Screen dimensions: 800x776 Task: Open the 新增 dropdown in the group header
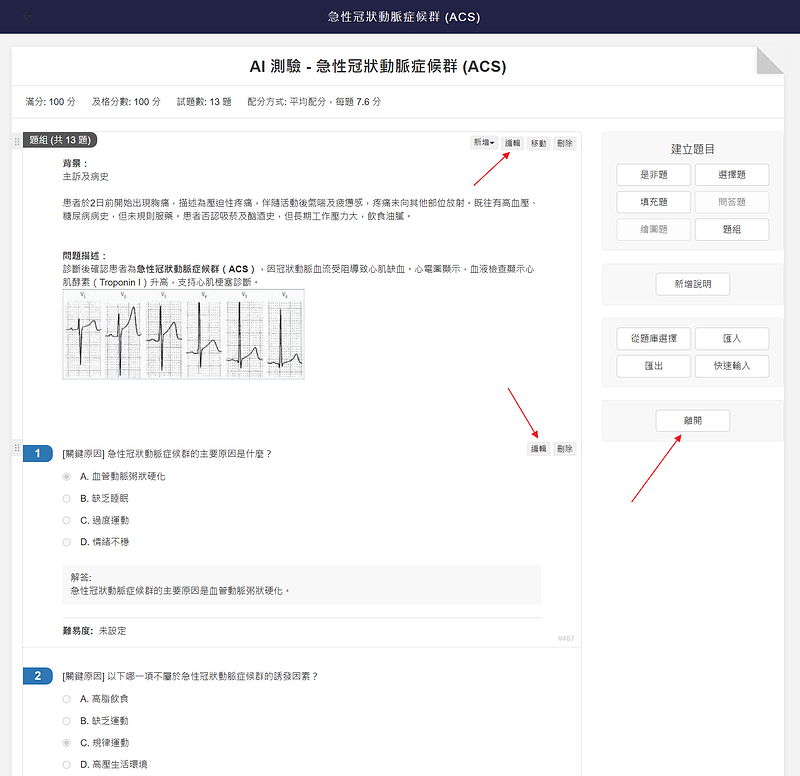pos(484,143)
